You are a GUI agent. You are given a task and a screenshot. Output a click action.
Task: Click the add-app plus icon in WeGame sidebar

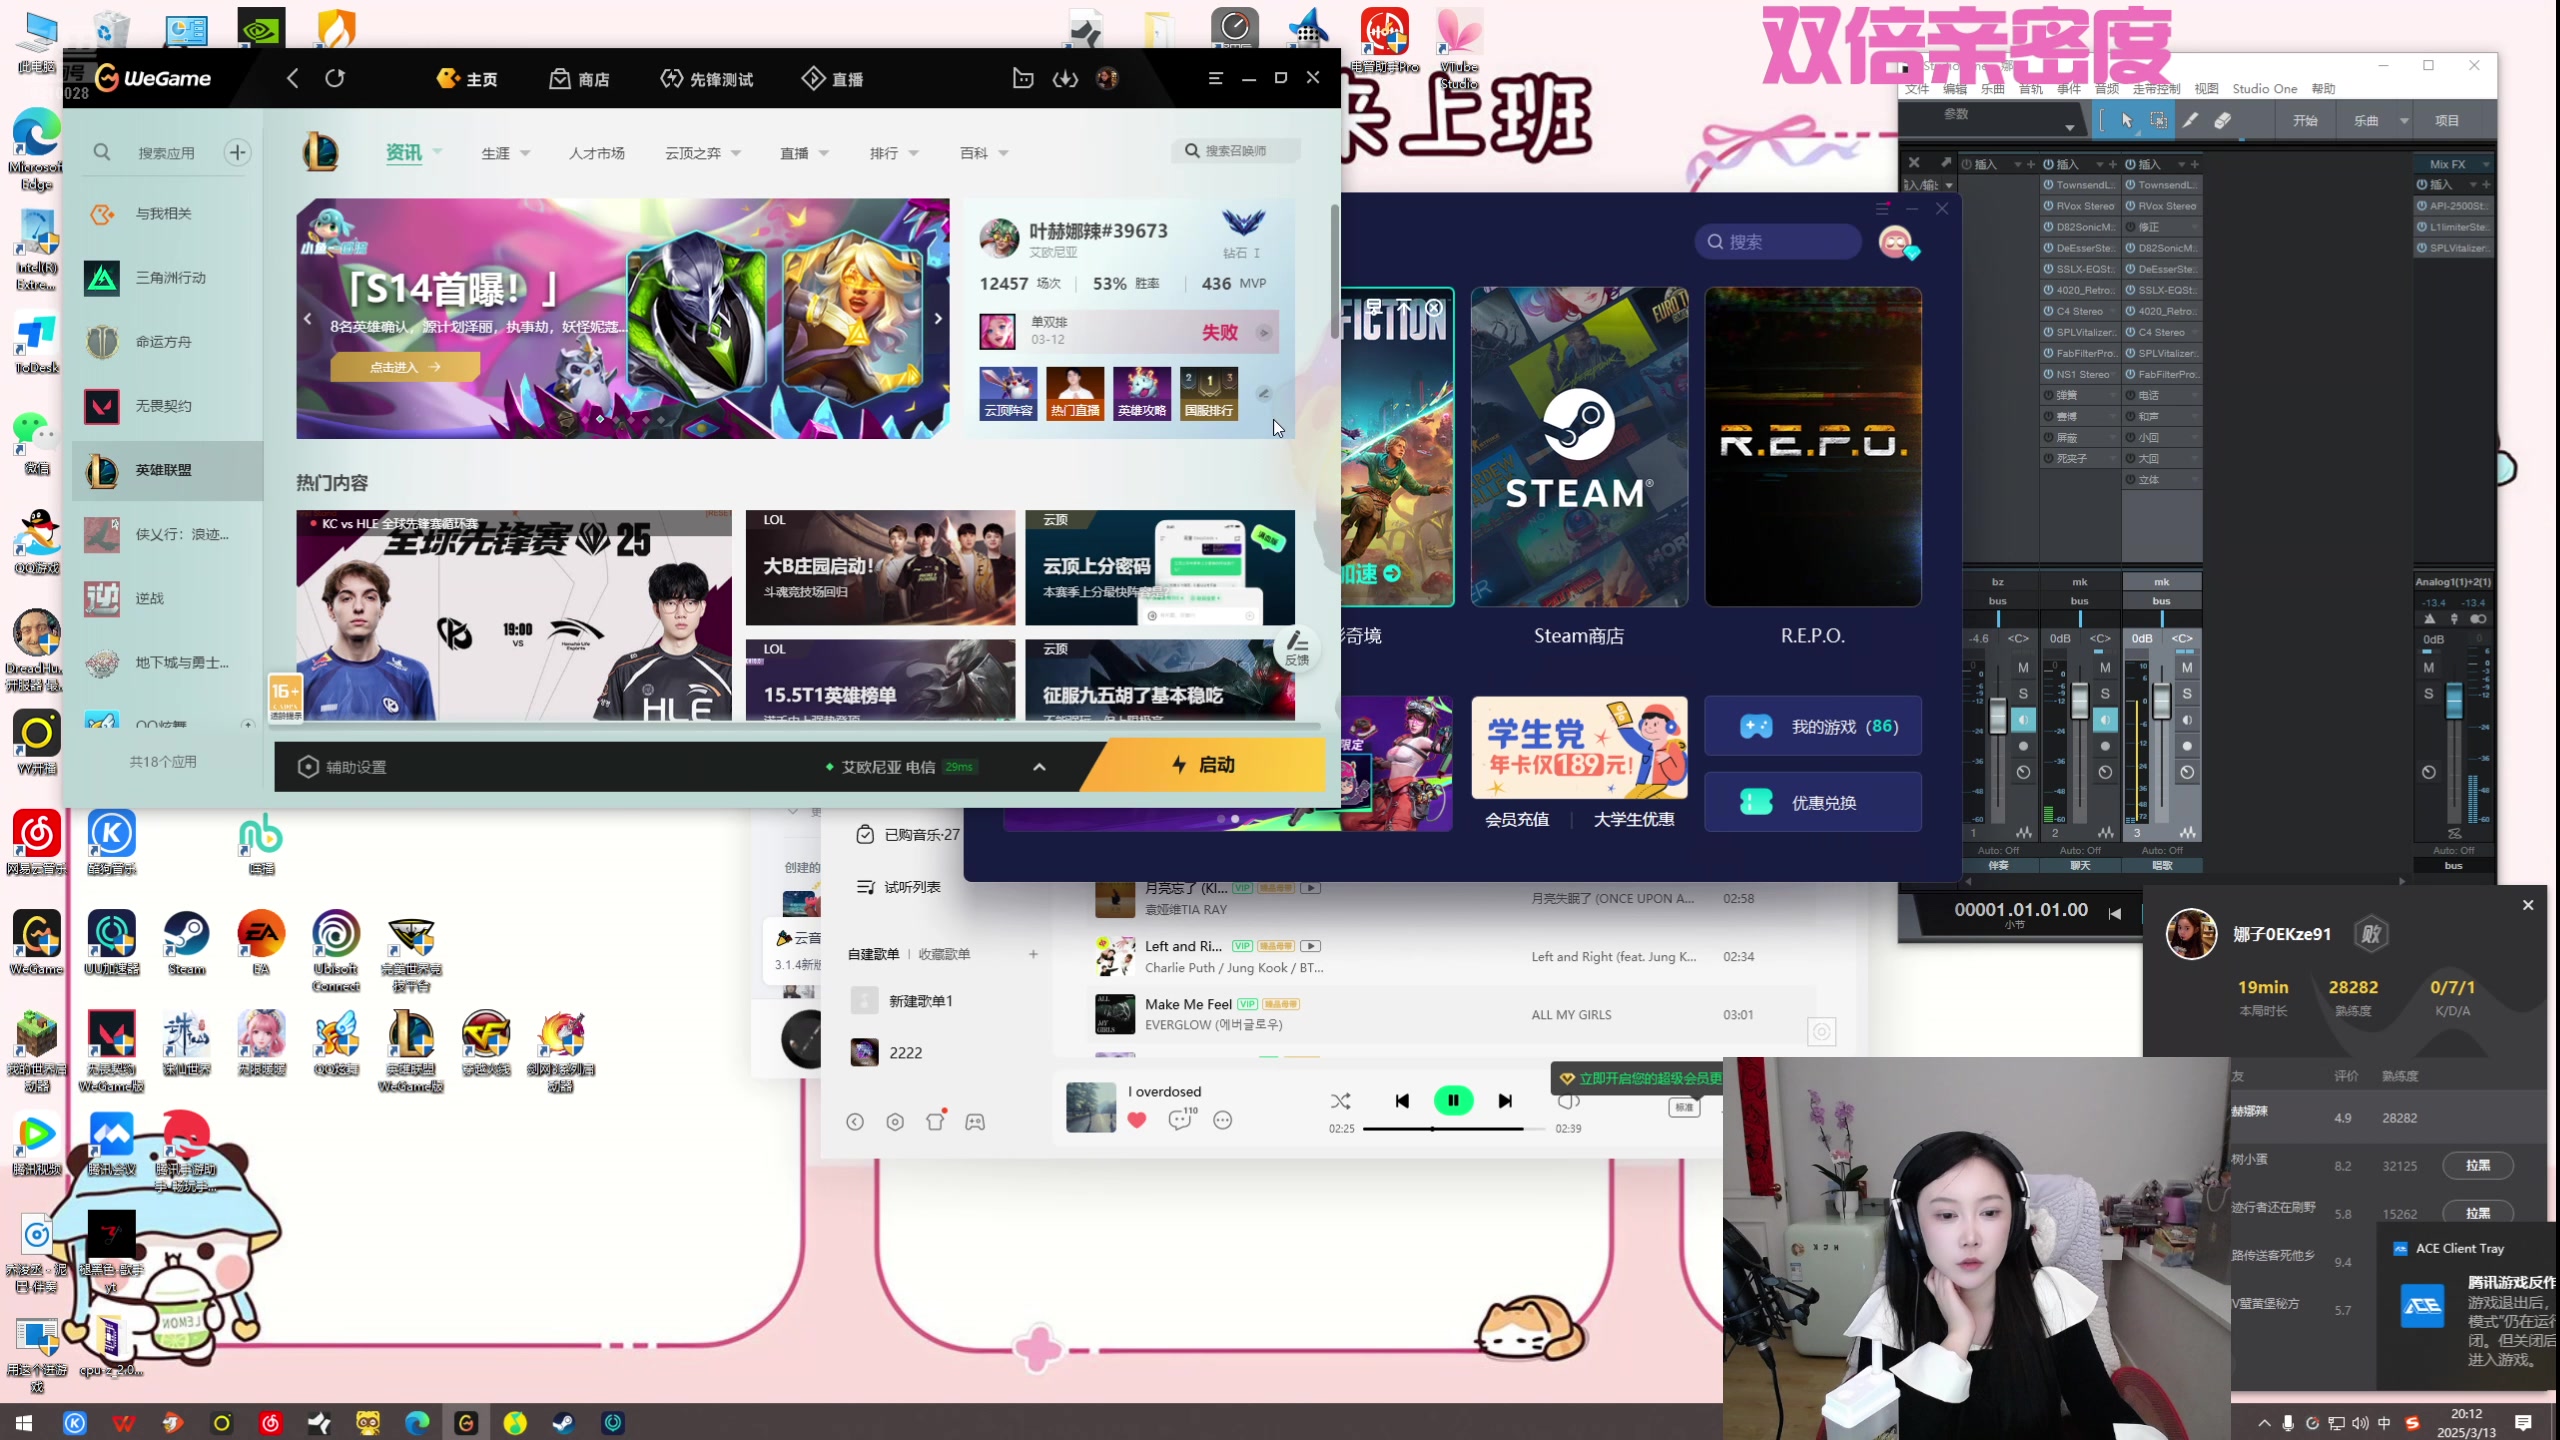pyautogui.click(x=237, y=152)
